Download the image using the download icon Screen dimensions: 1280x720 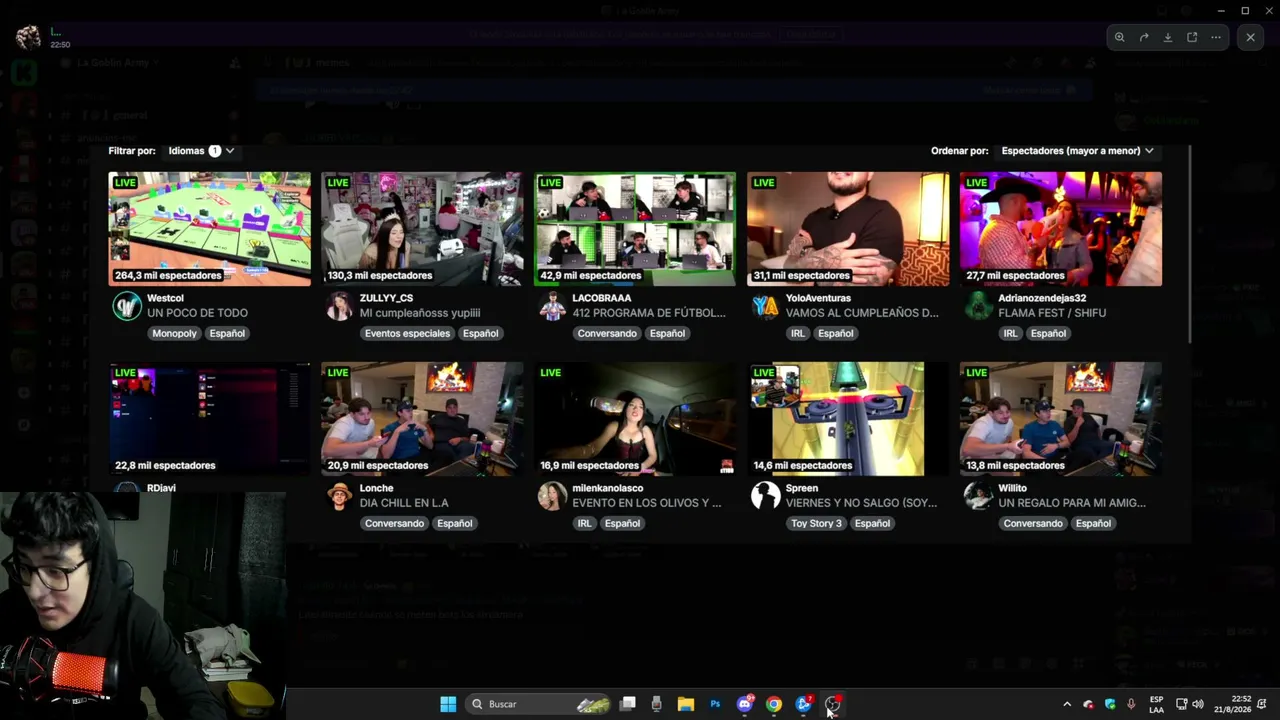(x=1168, y=37)
